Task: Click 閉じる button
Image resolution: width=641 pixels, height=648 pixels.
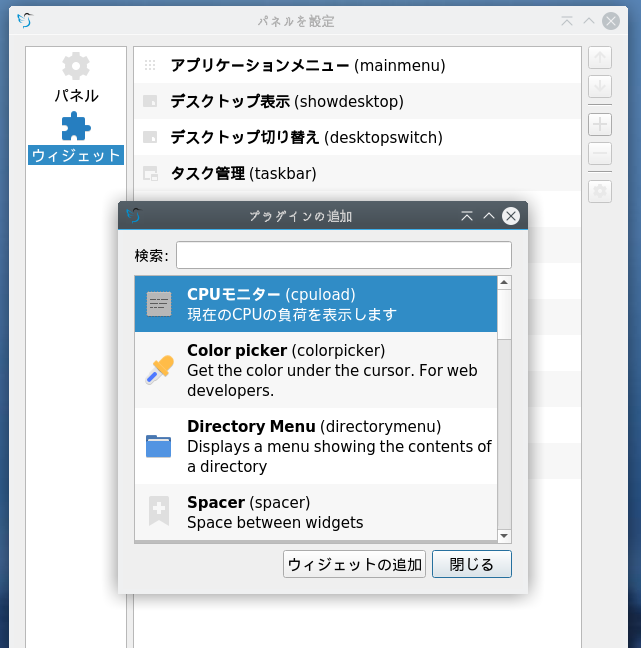Action: click(472, 564)
